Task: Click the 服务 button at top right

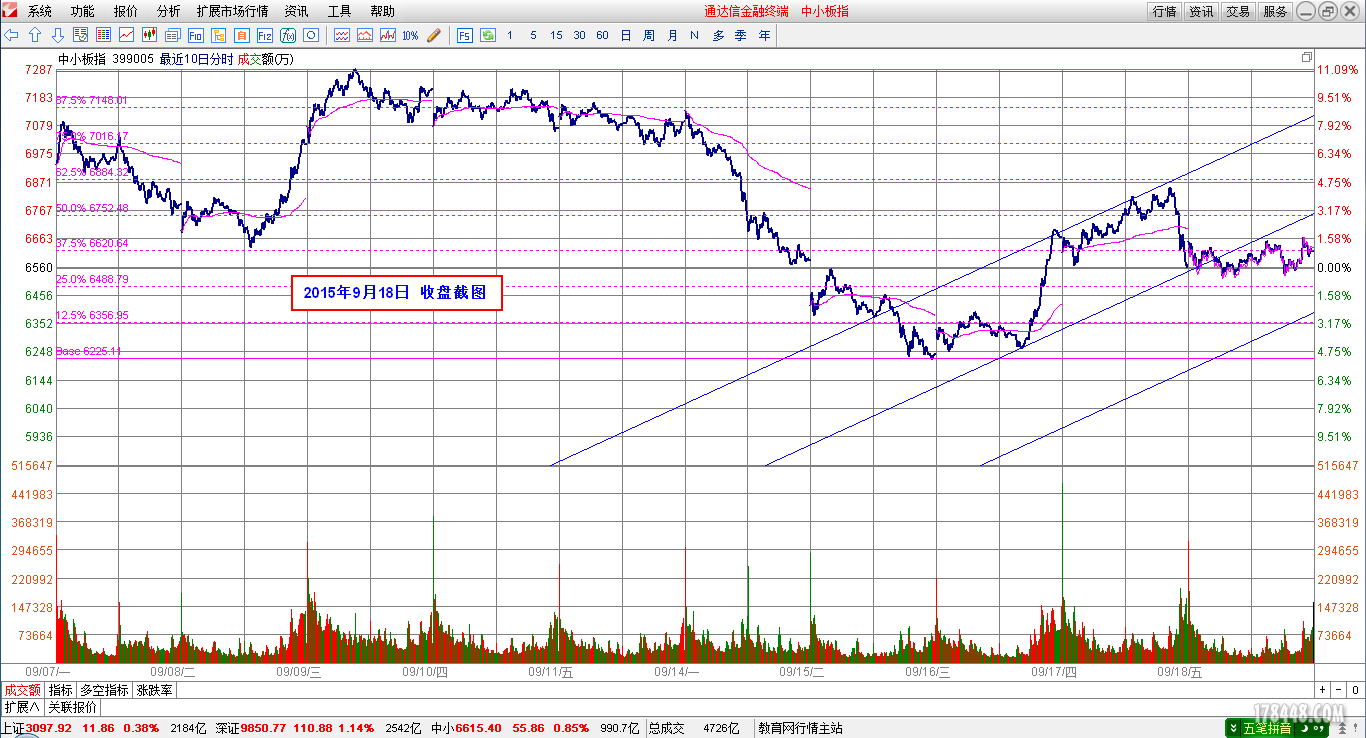Action: point(1275,11)
